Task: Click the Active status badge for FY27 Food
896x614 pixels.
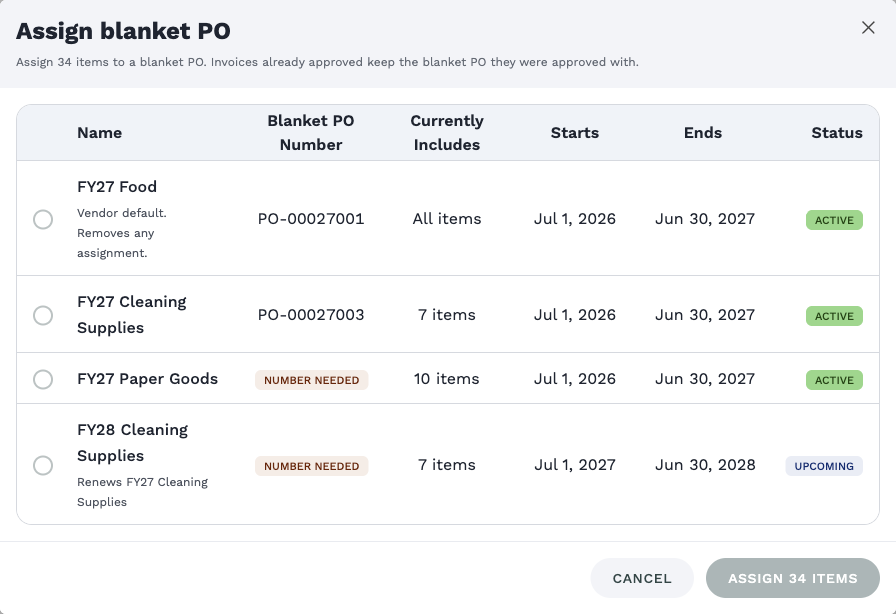Action: tap(834, 220)
